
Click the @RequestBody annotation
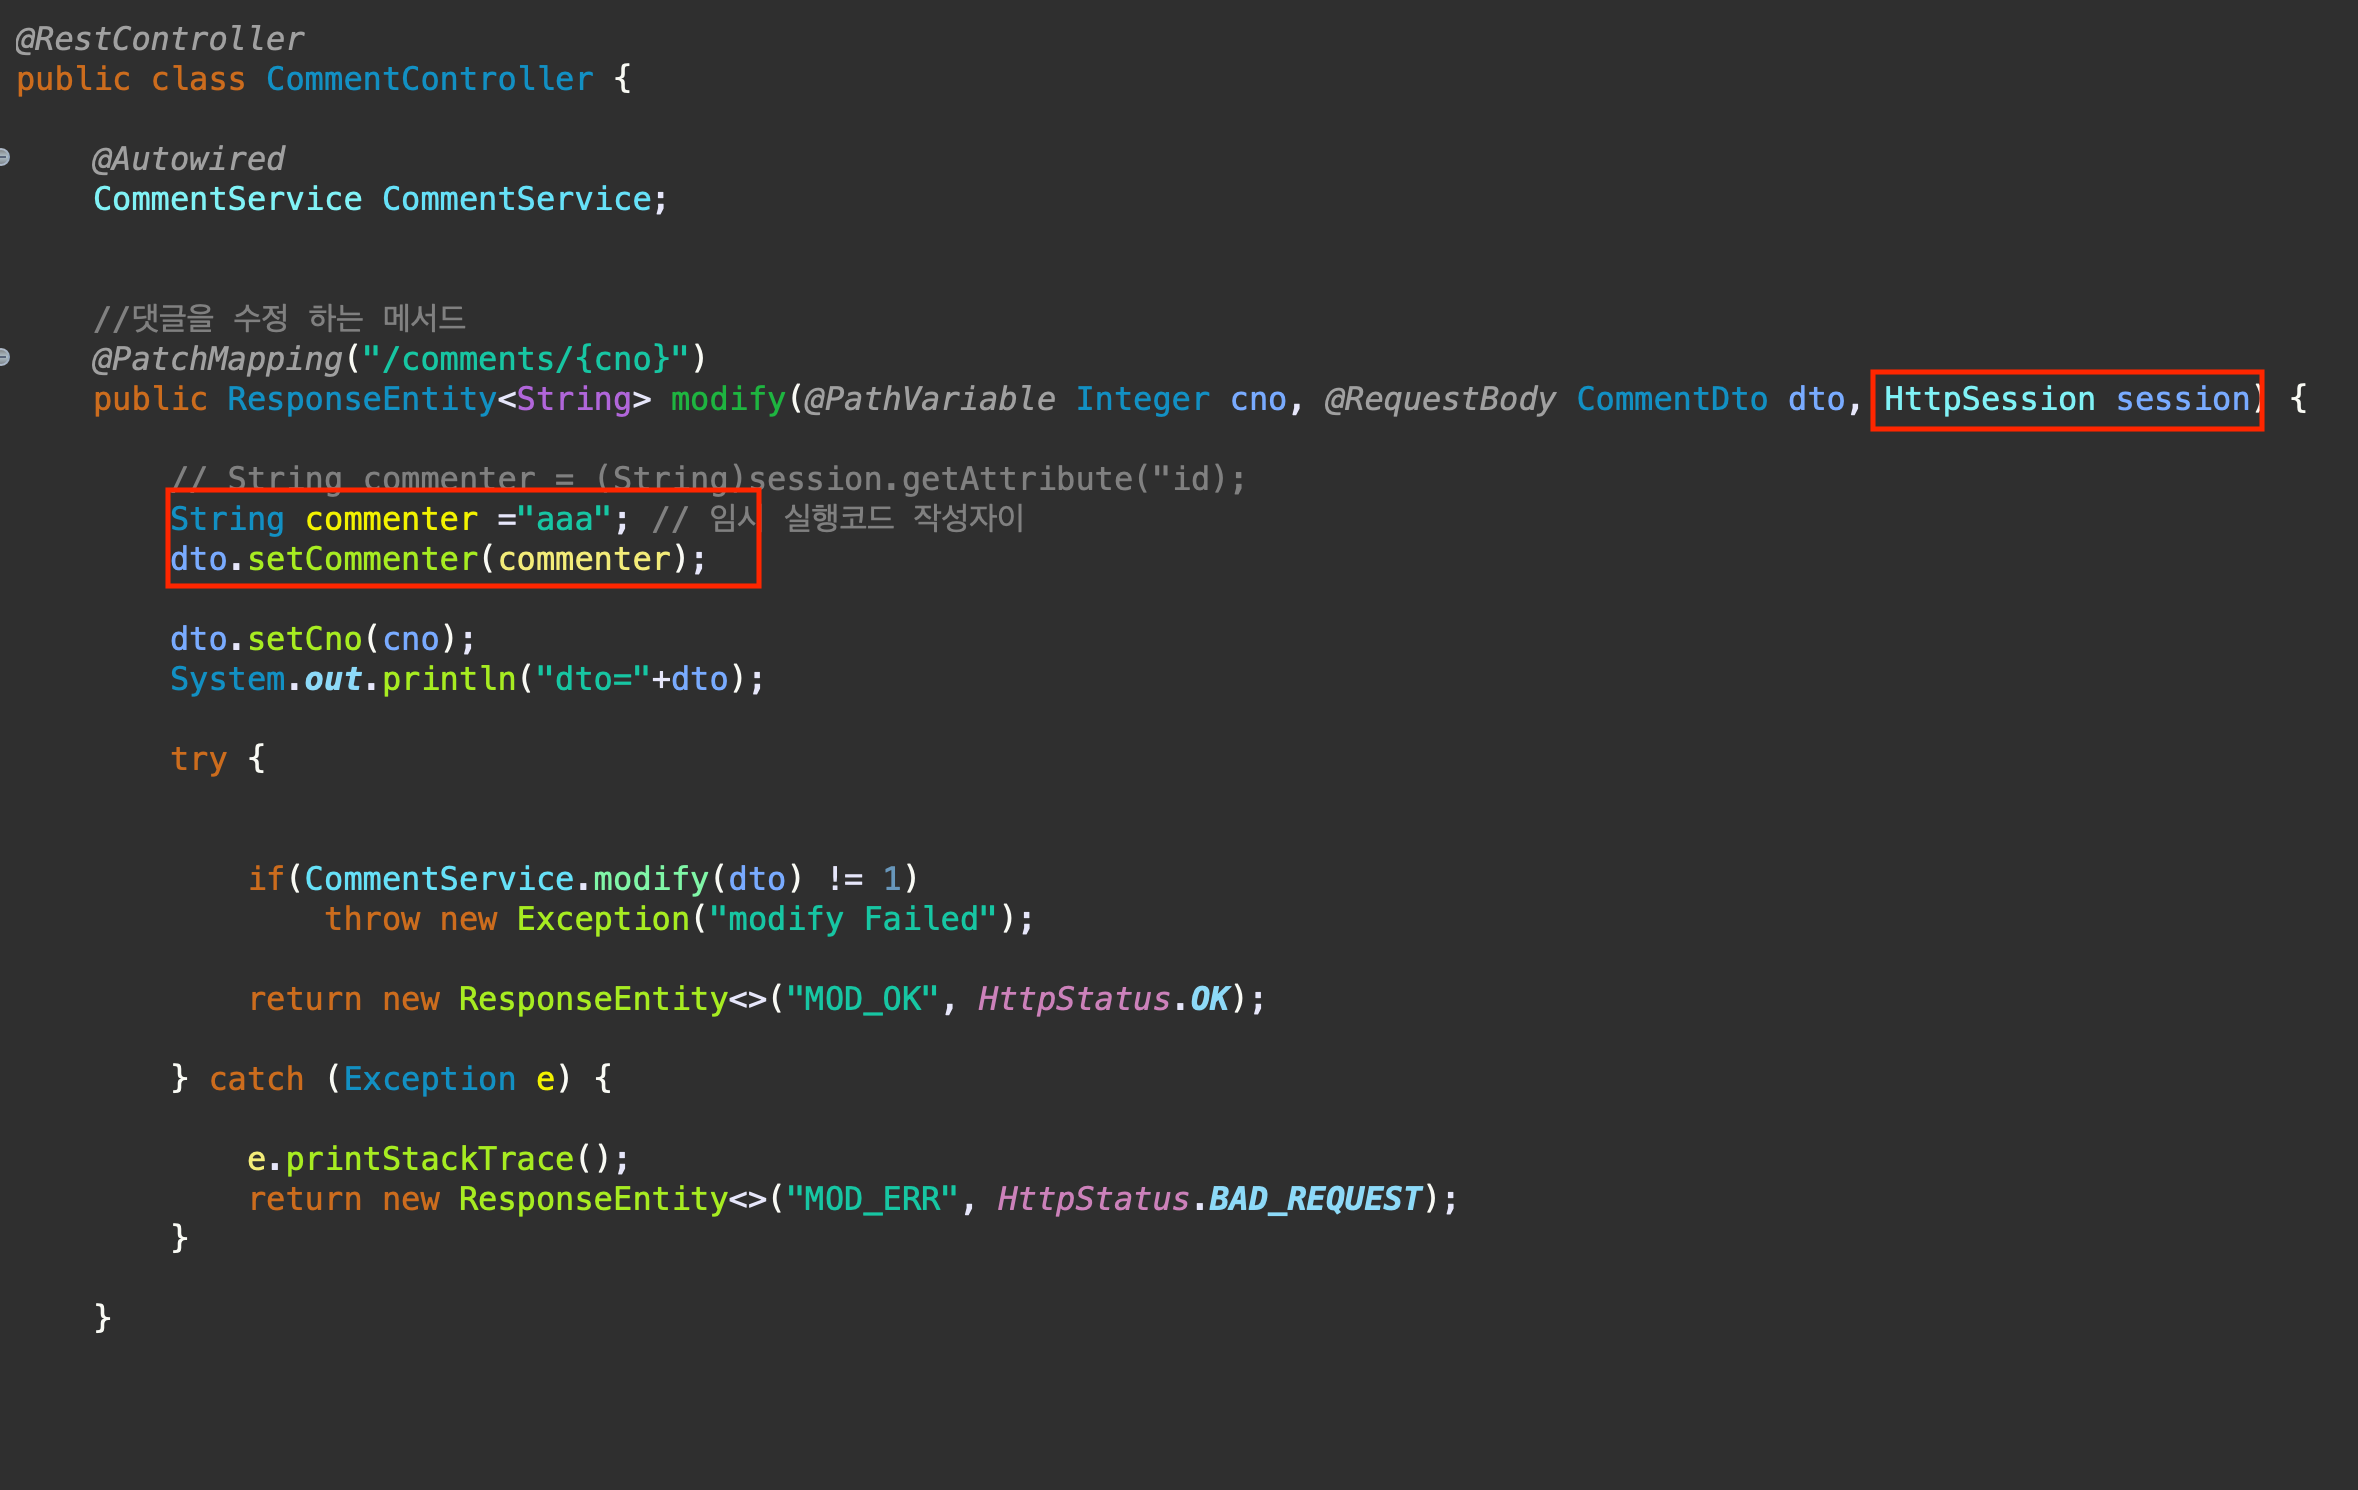tap(1439, 399)
